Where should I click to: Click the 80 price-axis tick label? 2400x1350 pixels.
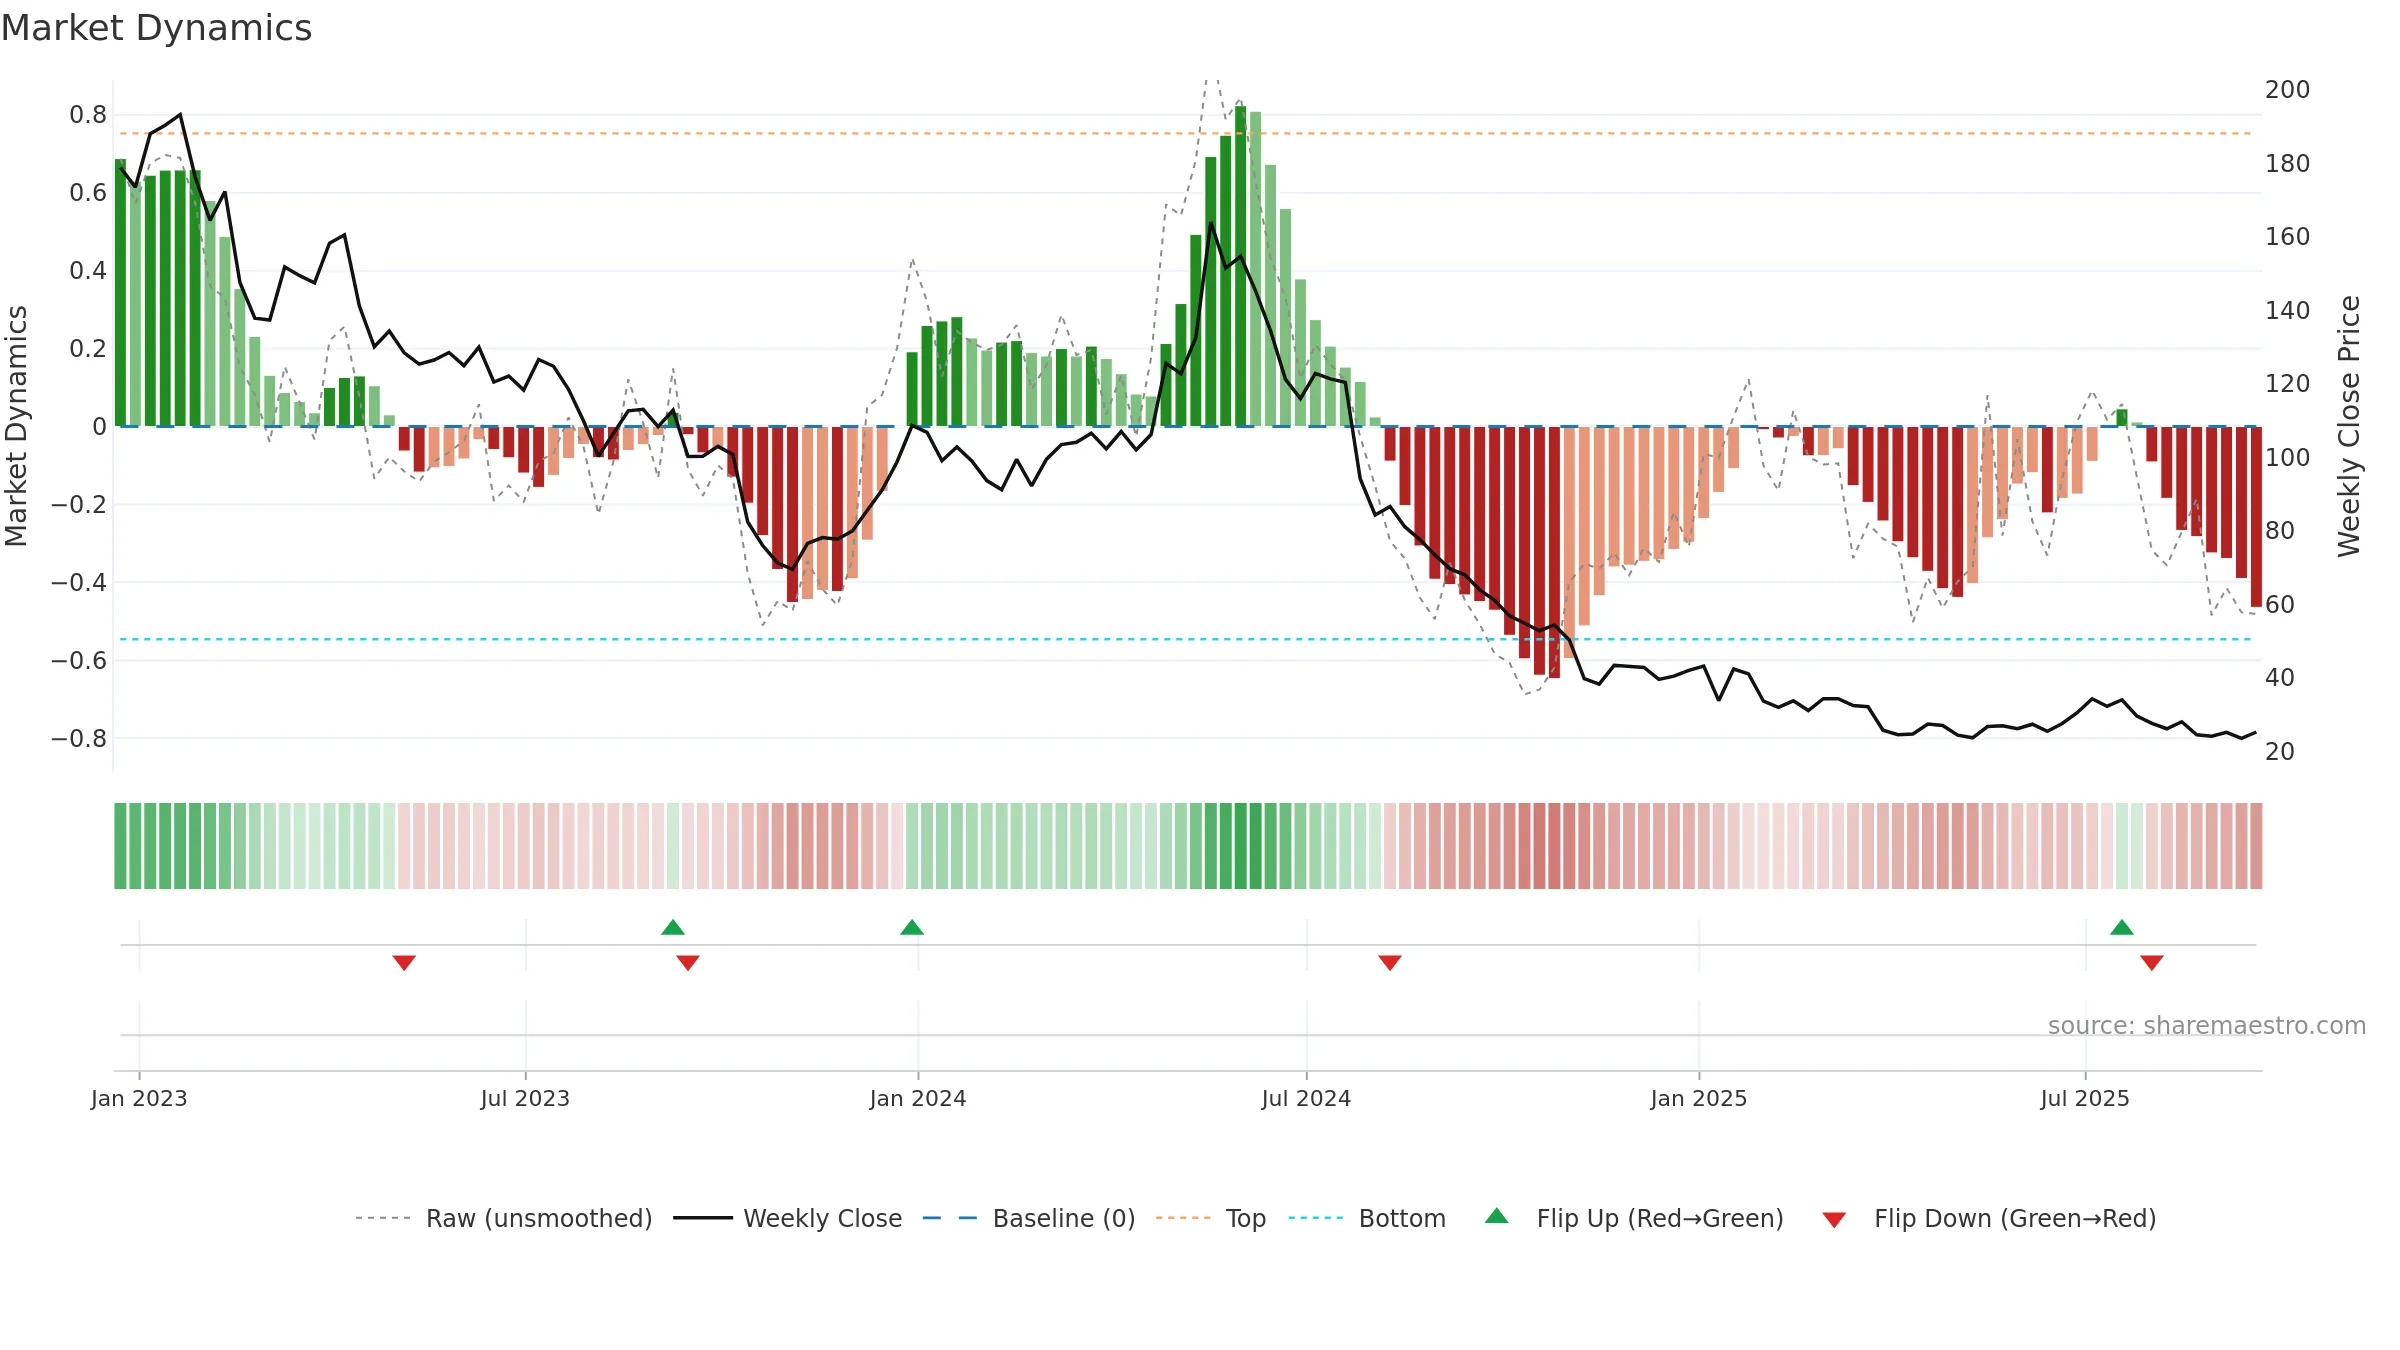click(2280, 531)
